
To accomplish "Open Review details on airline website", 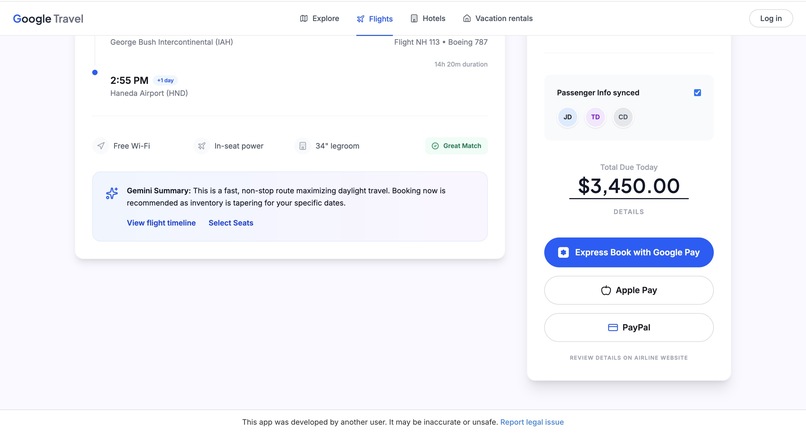I will click(x=628, y=358).
